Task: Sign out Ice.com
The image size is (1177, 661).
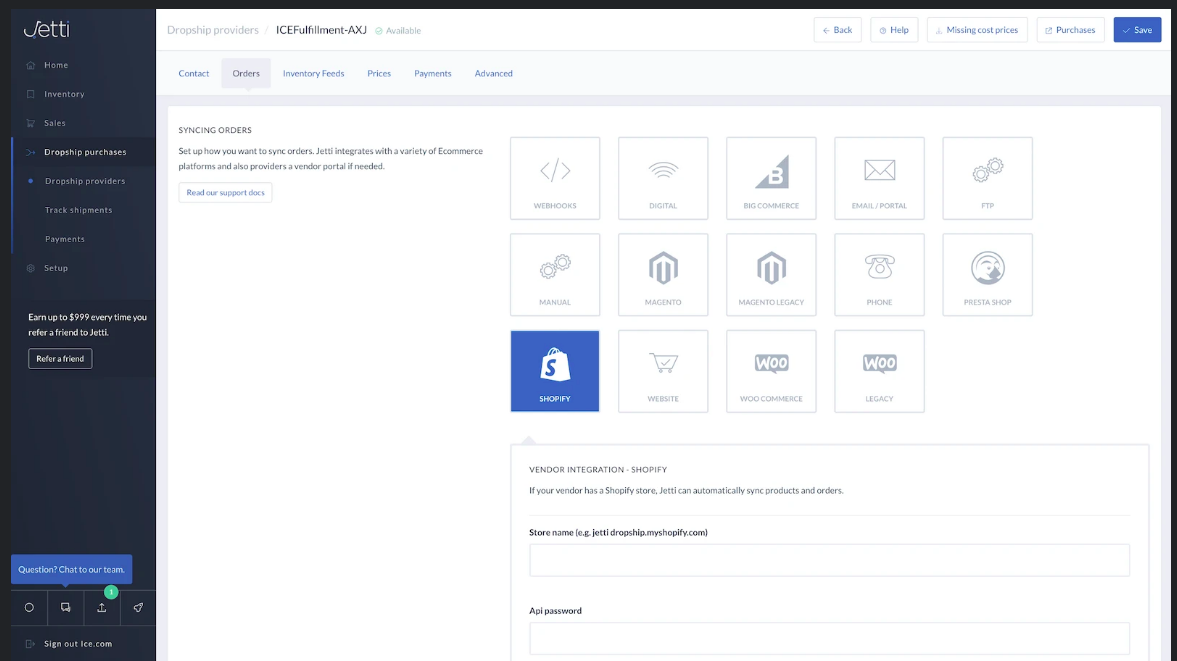Action: 78,644
